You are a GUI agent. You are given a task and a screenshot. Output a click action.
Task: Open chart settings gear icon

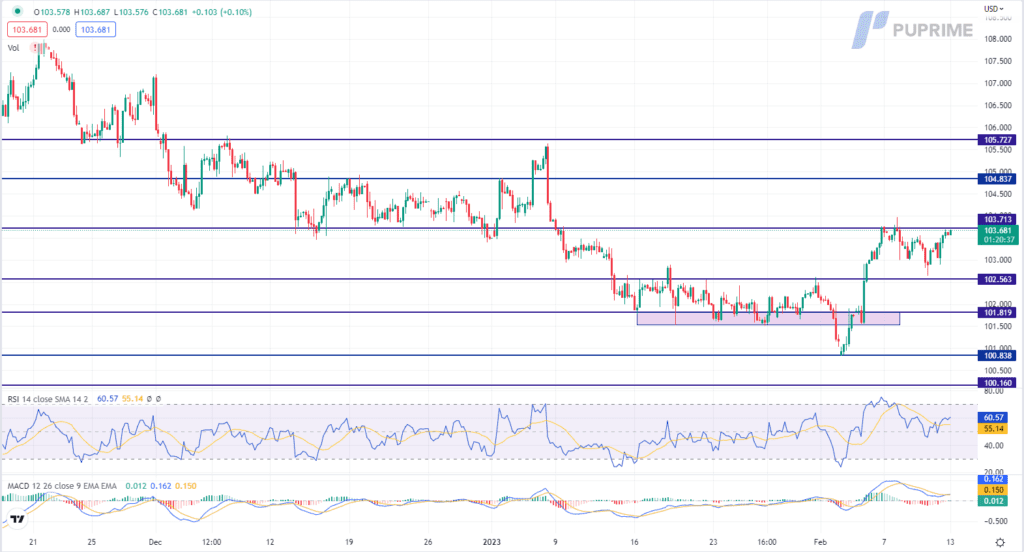(x=1000, y=542)
